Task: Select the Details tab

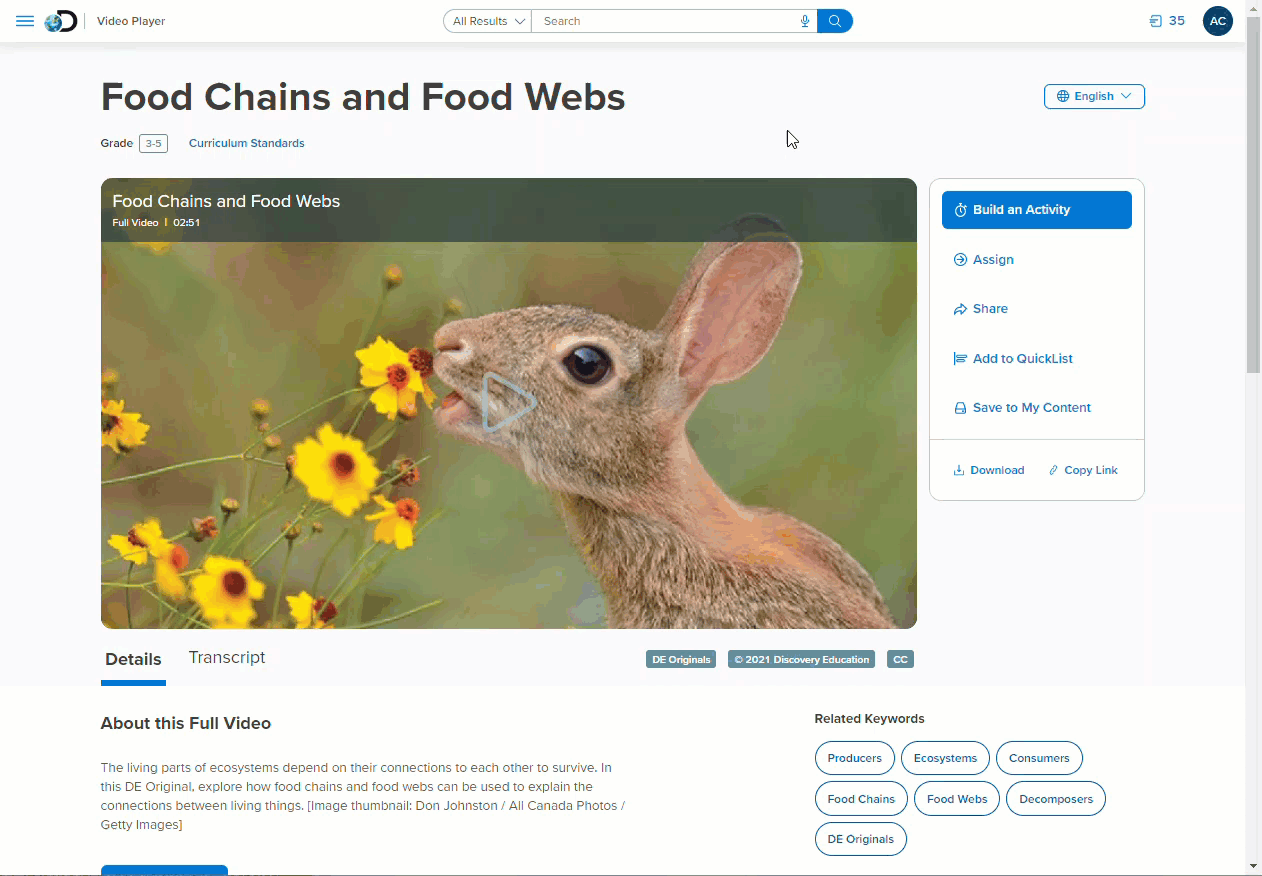Action: [133, 659]
